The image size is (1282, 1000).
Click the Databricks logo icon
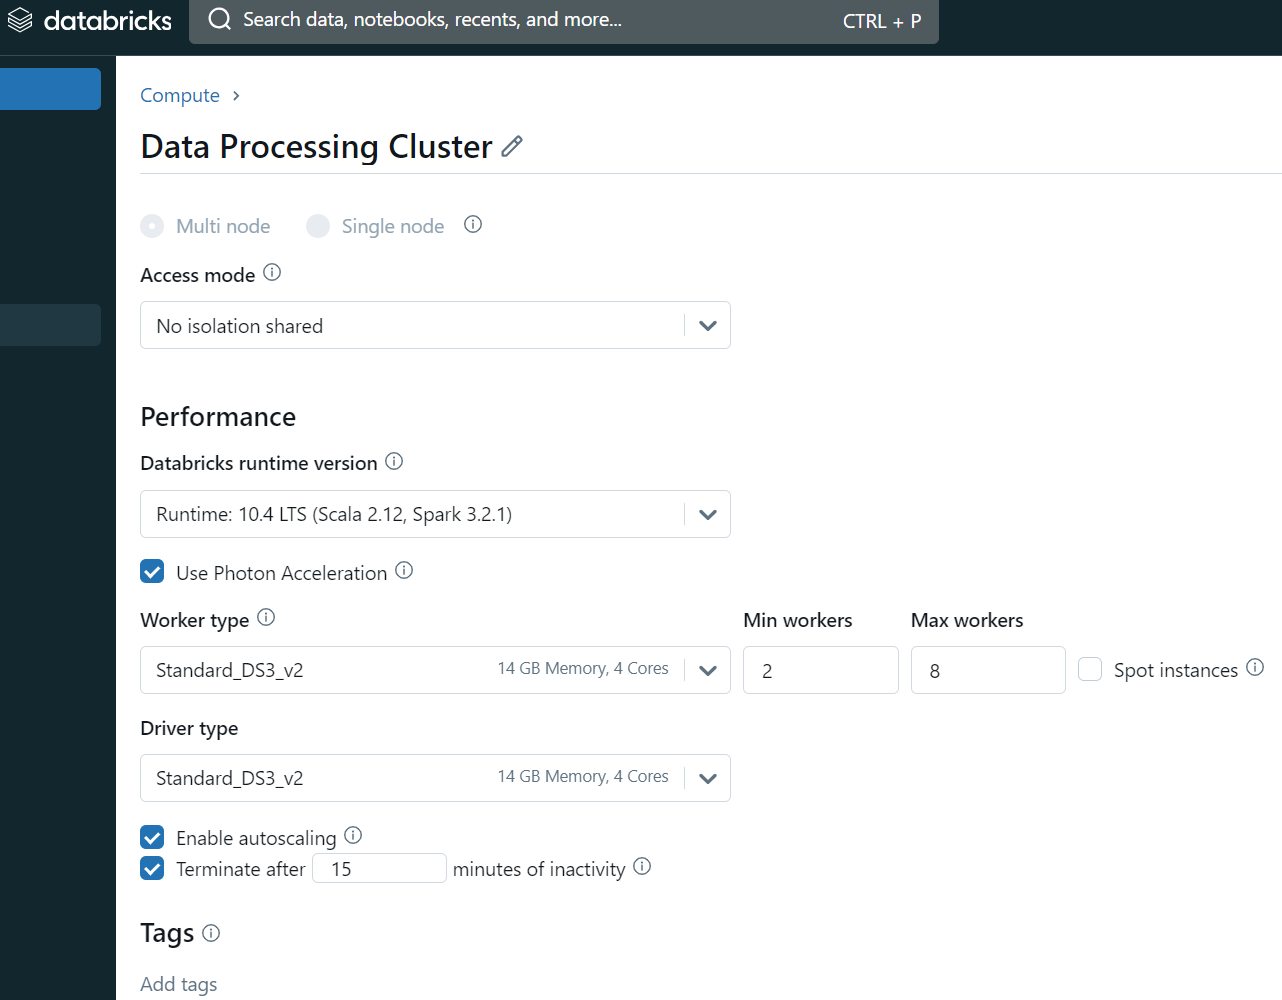[x=20, y=20]
